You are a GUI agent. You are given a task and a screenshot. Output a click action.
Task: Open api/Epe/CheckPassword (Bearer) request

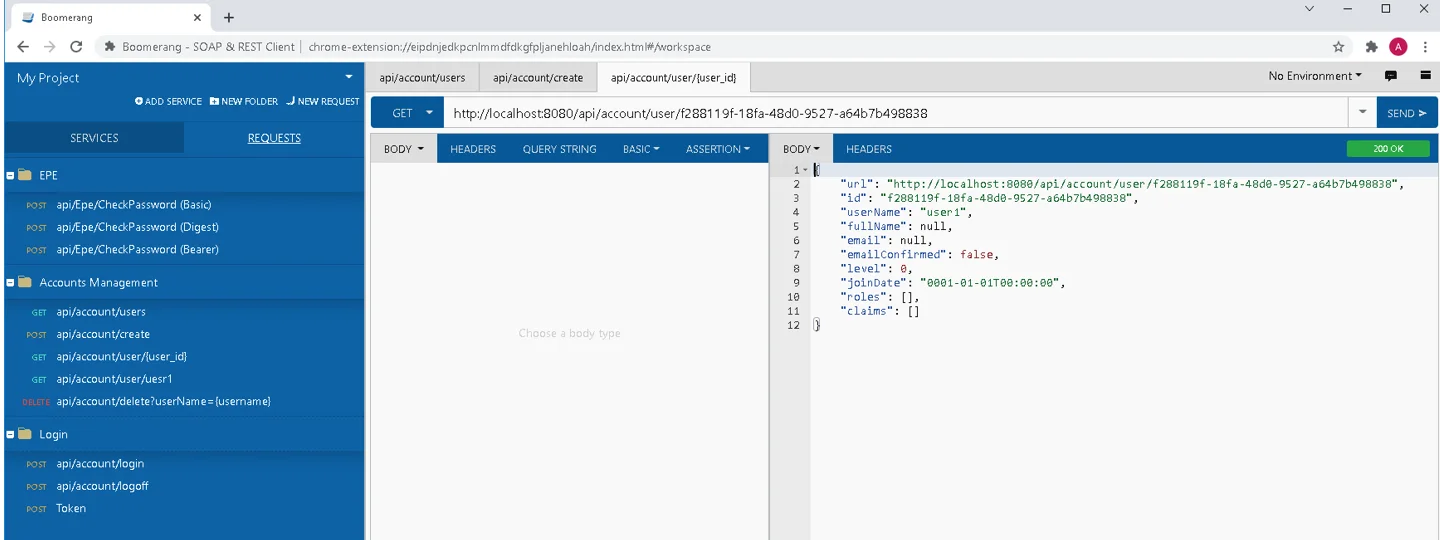[137, 249]
